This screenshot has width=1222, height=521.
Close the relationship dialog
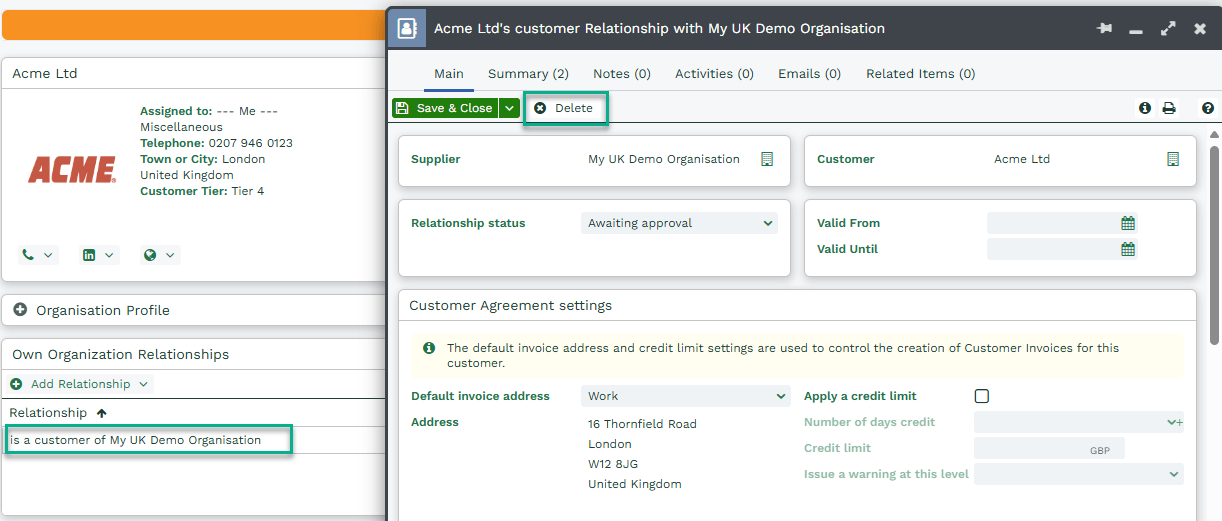click(x=1200, y=29)
